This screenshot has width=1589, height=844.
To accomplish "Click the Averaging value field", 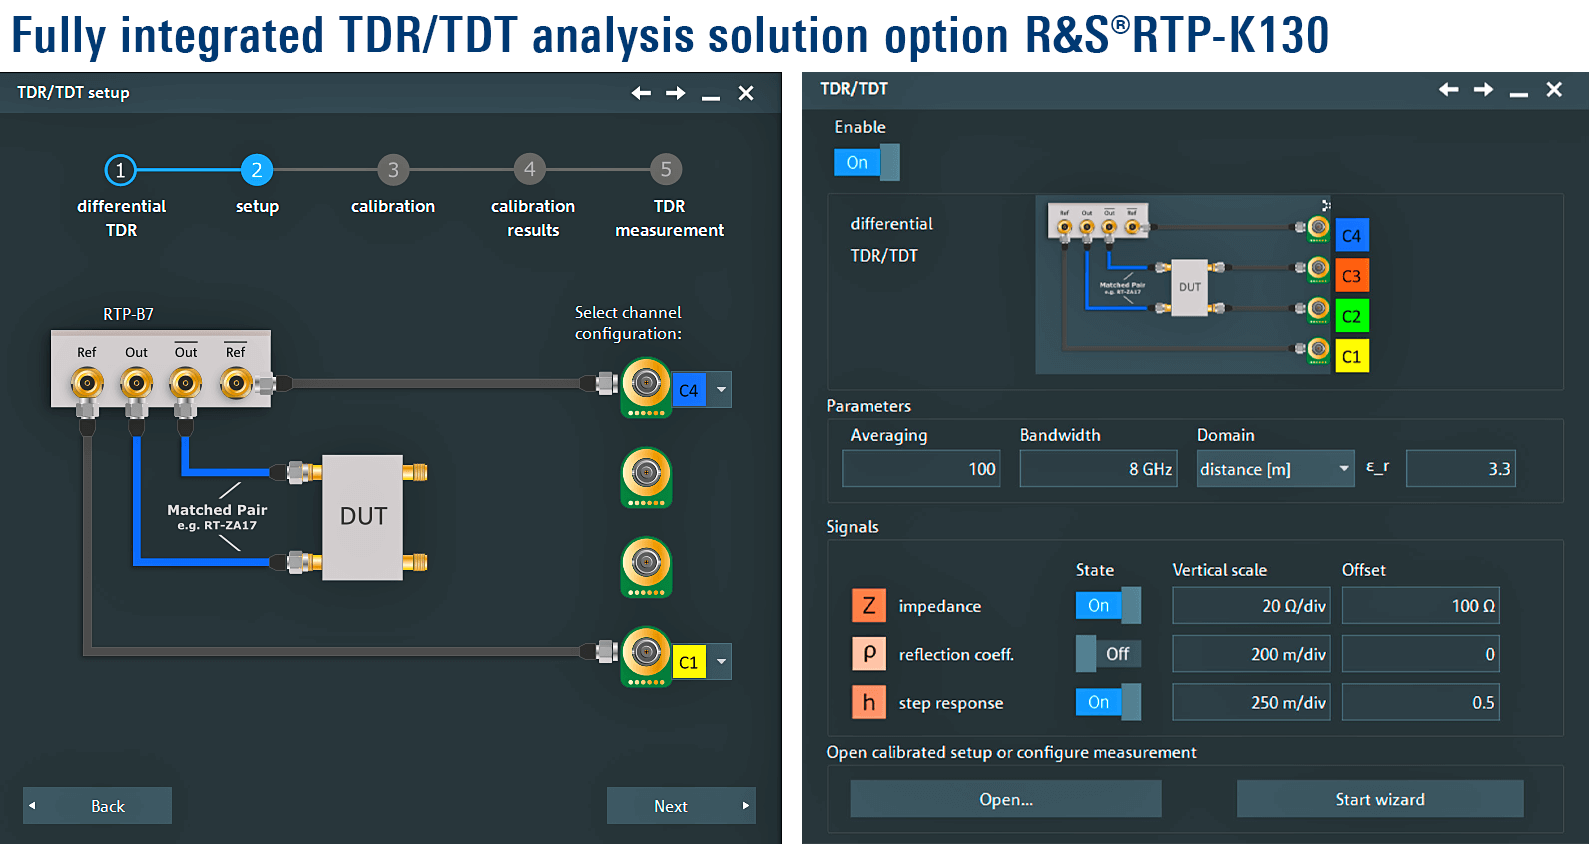I will tap(922, 469).
